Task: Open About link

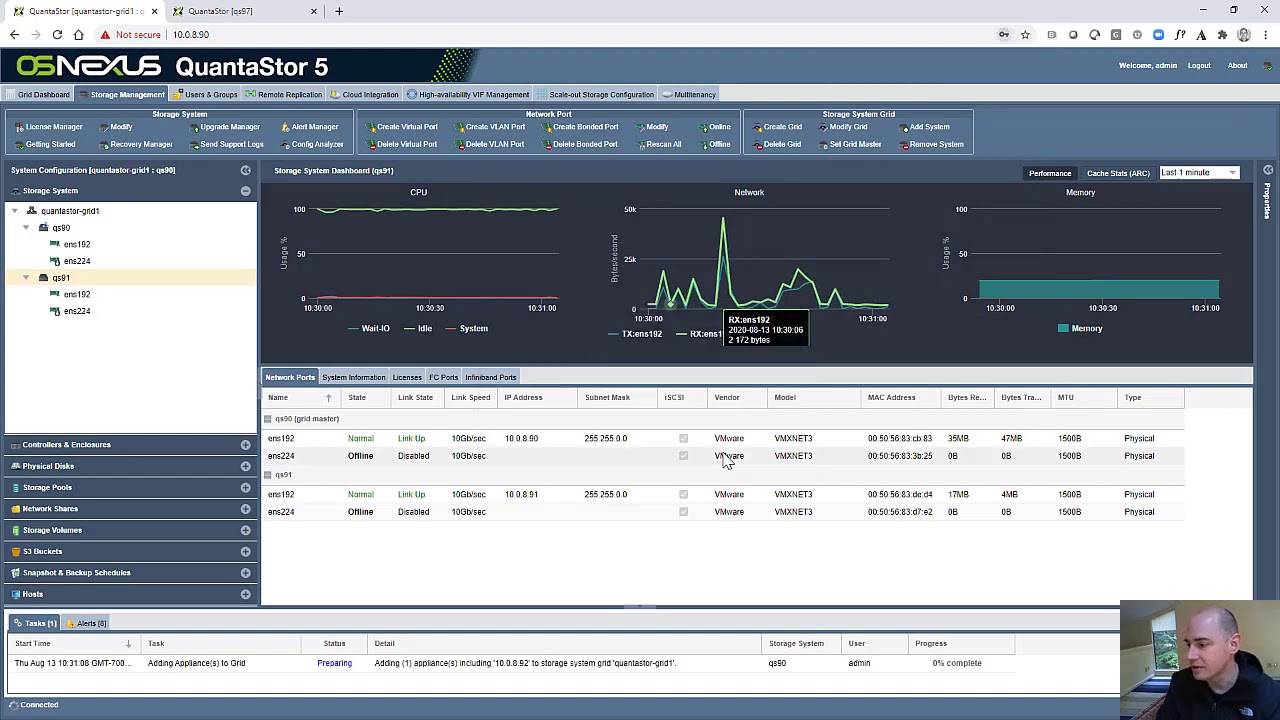Action: point(1237,66)
